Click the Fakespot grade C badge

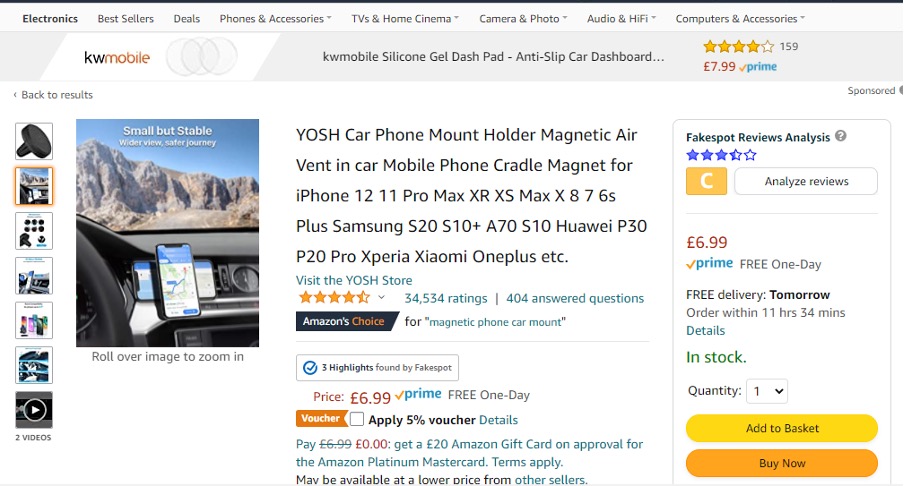[x=706, y=181]
